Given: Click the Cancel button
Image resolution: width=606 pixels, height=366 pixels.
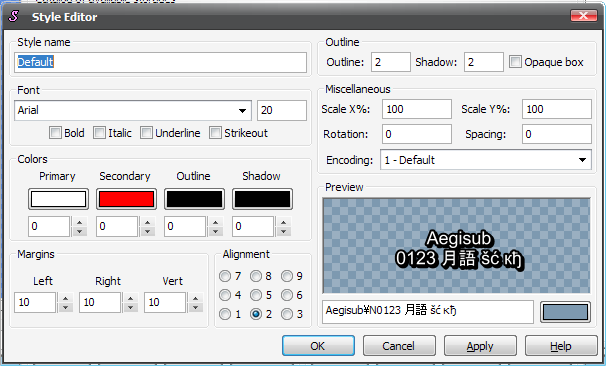Looking at the screenshot, I should [x=399, y=346].
